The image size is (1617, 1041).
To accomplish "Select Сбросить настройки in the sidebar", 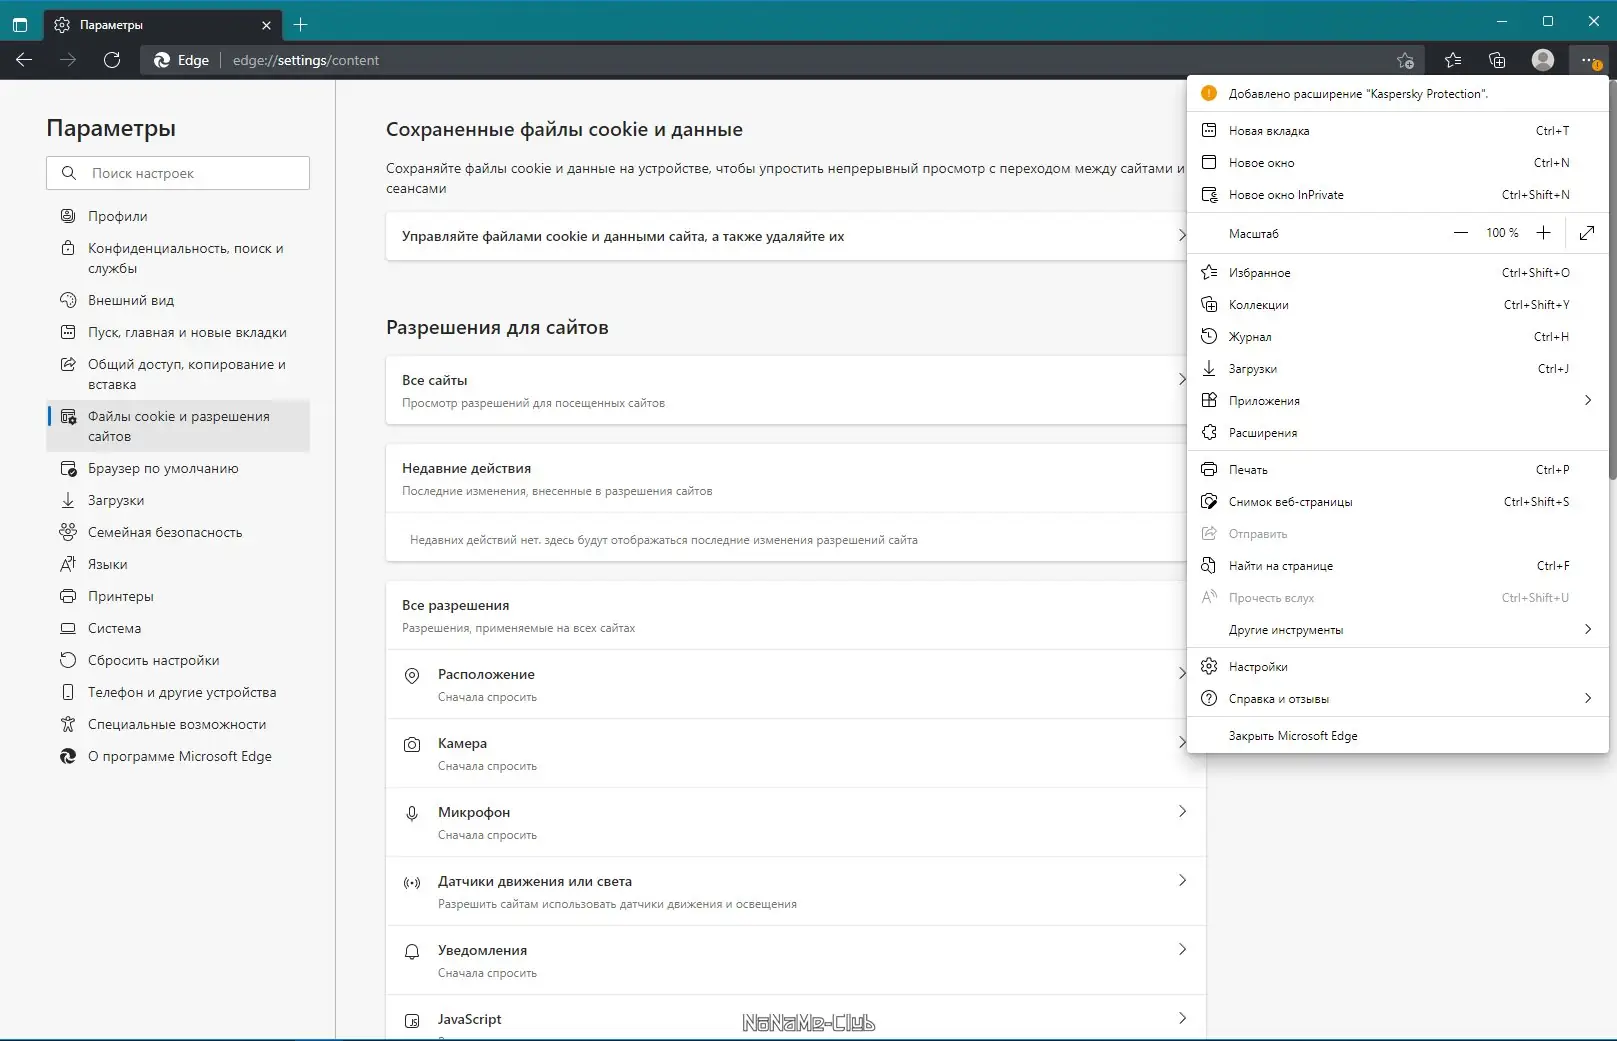I will (178, 660).
